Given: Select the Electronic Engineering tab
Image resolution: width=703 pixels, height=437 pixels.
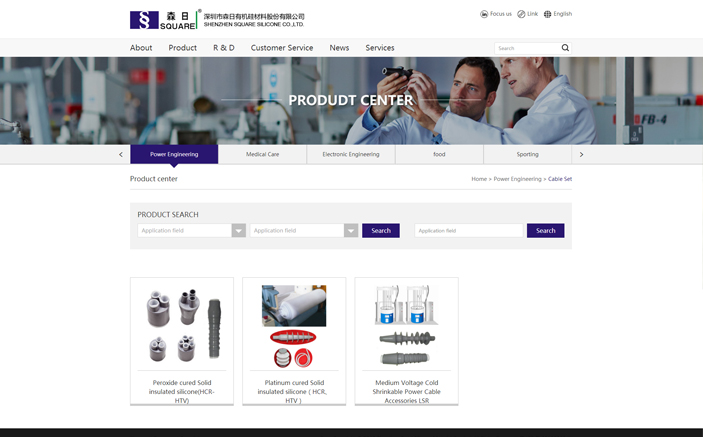Looking at the screenshot, I should (351, 154).
